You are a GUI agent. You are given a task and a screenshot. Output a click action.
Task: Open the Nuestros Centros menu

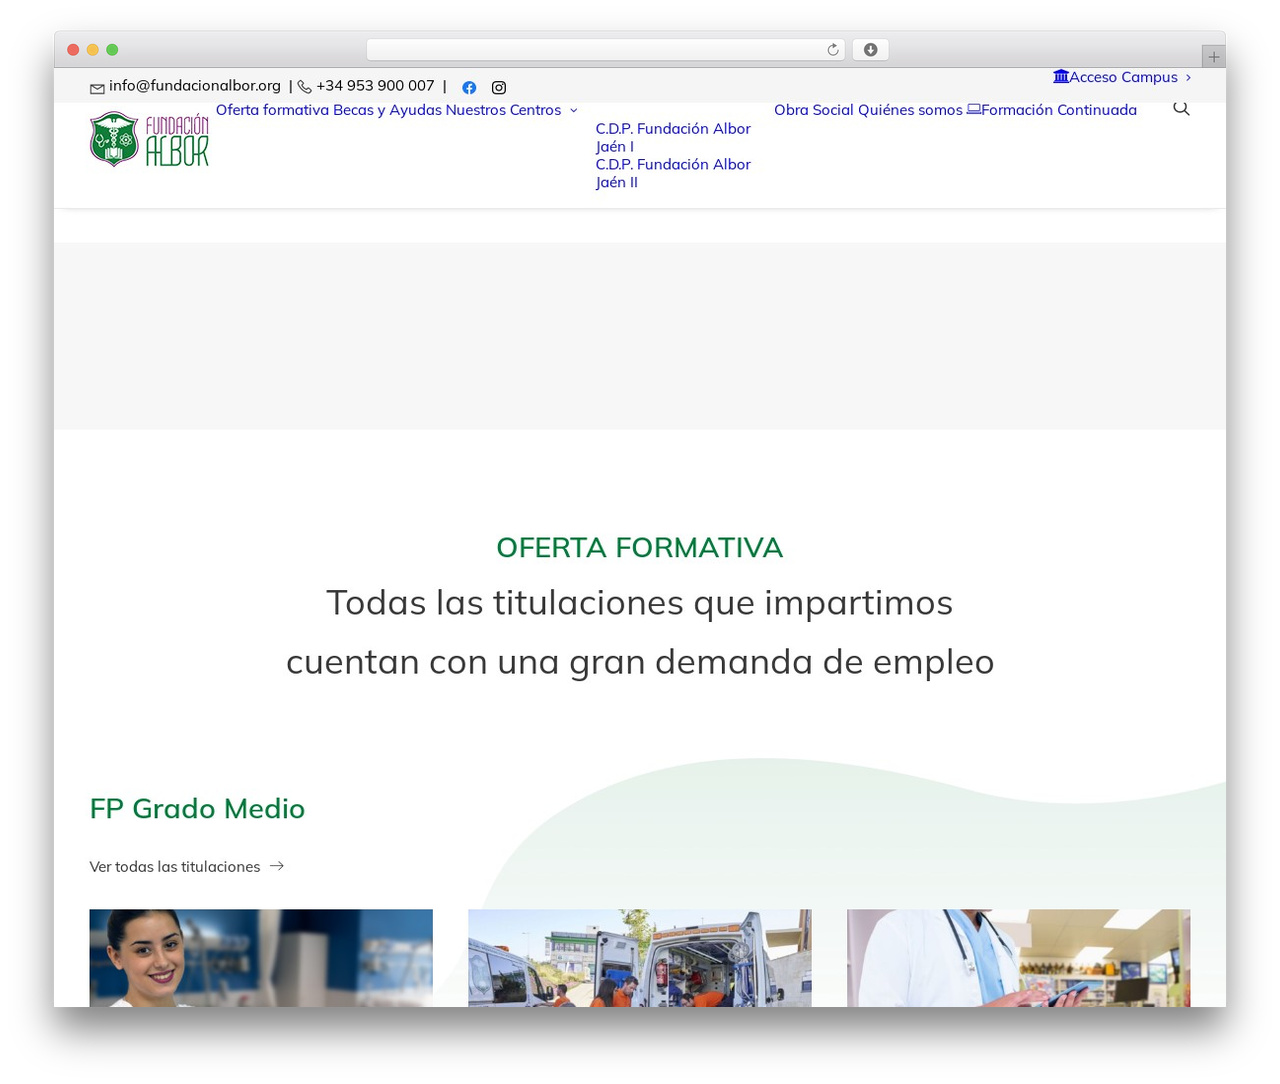coord(503,110)
